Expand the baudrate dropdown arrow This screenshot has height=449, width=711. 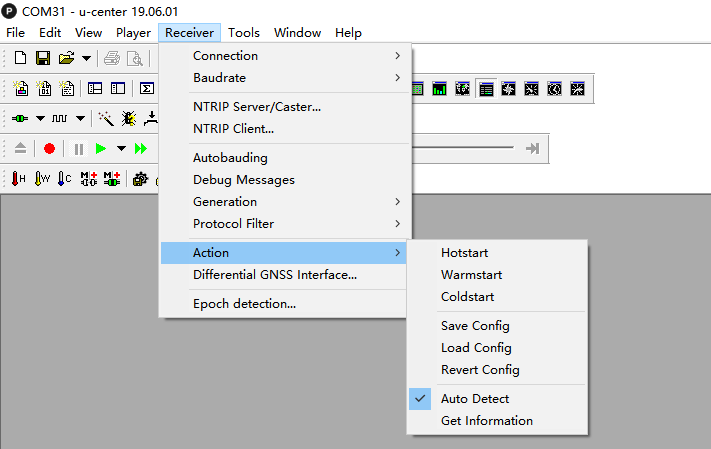80,118
